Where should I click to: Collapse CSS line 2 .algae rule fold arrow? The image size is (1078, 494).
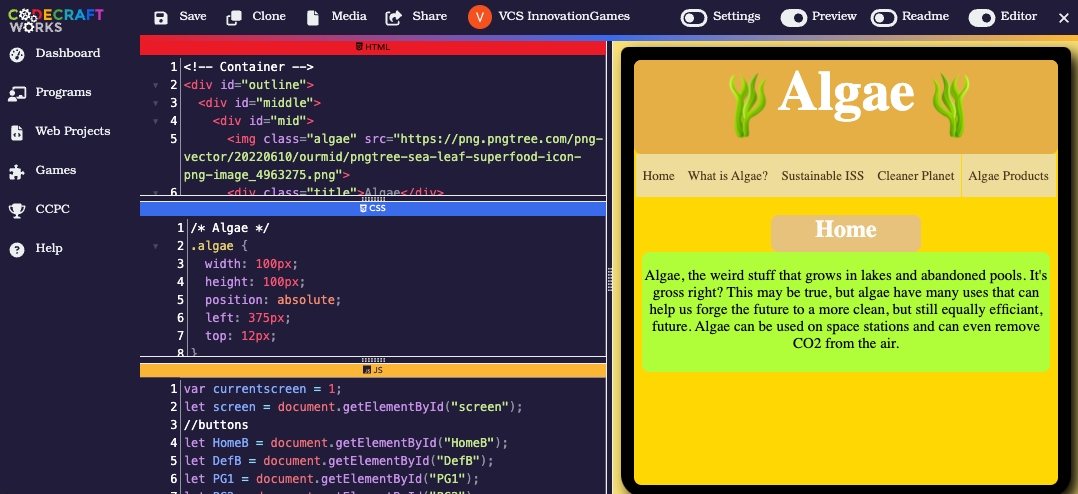coord(155,246)
